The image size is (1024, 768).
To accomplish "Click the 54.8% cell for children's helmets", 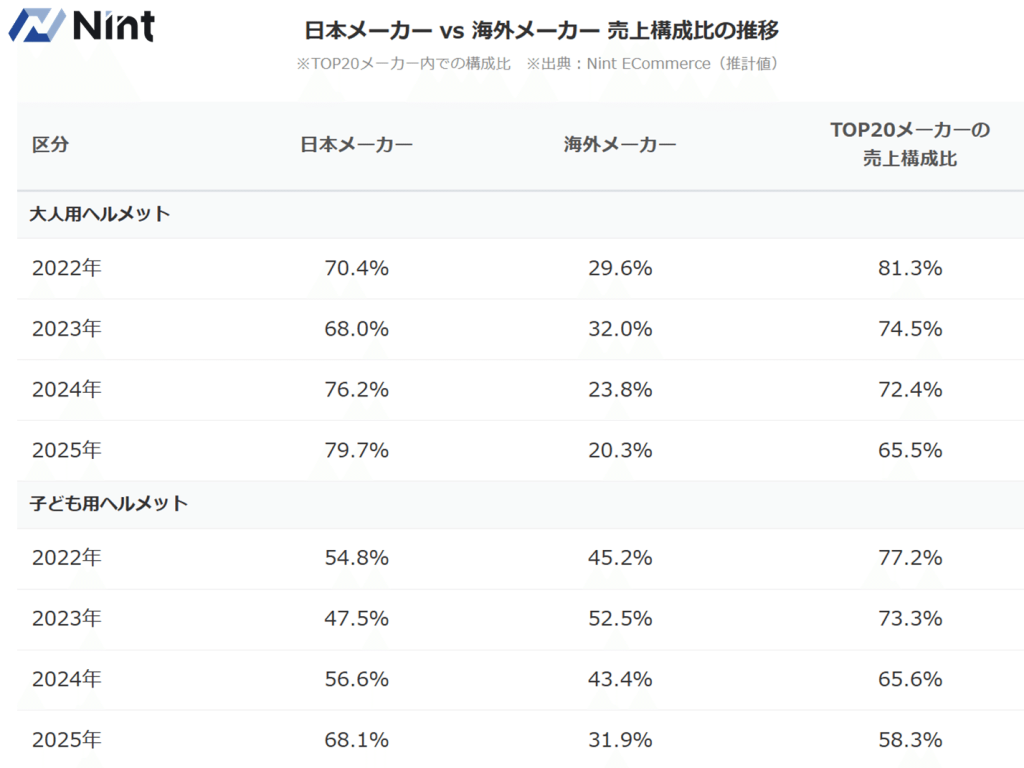I will 357,558.
